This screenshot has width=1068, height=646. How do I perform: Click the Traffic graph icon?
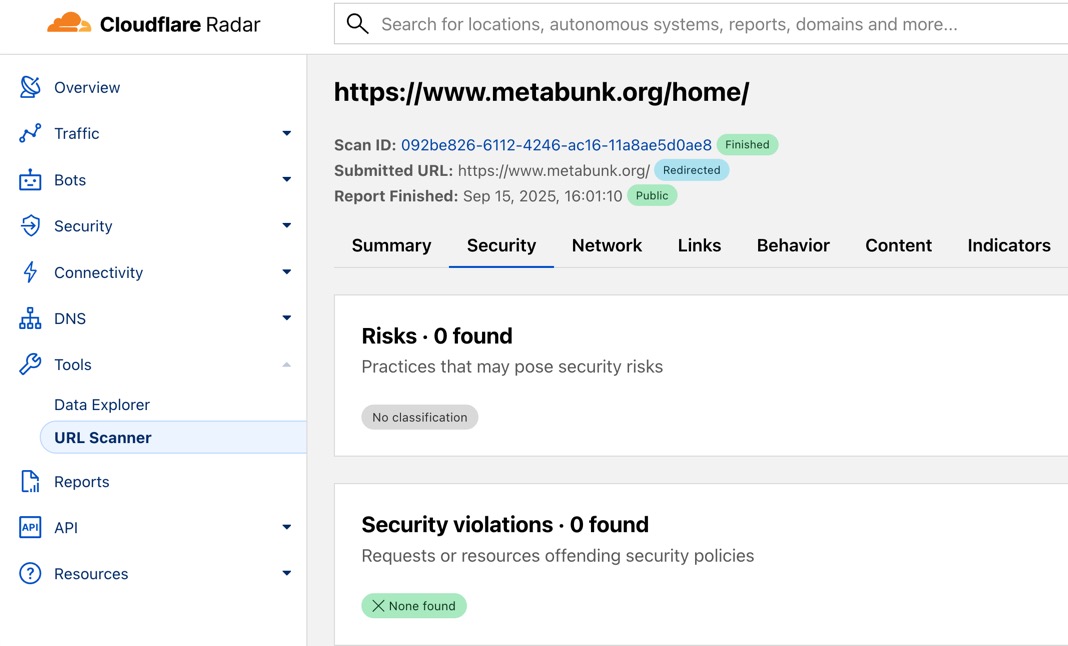pos(30,133)
